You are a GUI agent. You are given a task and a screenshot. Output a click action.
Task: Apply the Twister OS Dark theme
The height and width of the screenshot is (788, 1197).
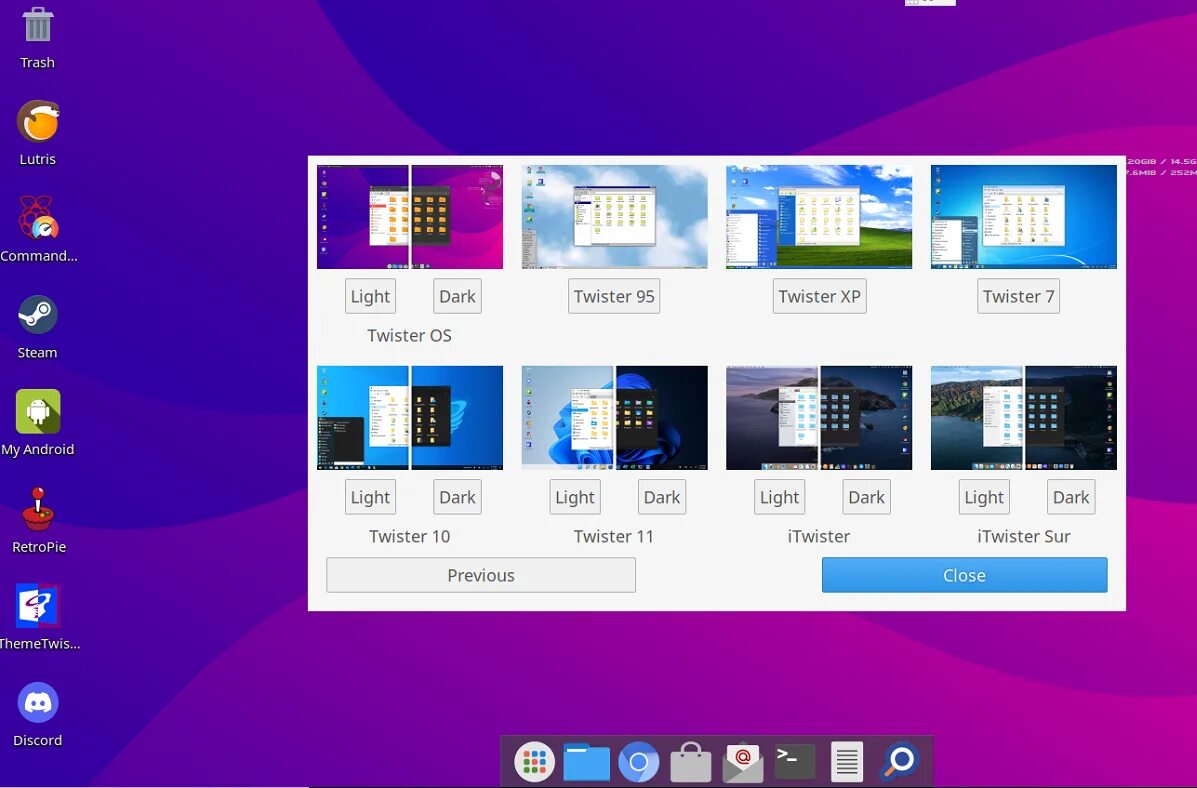pos(457,296)
